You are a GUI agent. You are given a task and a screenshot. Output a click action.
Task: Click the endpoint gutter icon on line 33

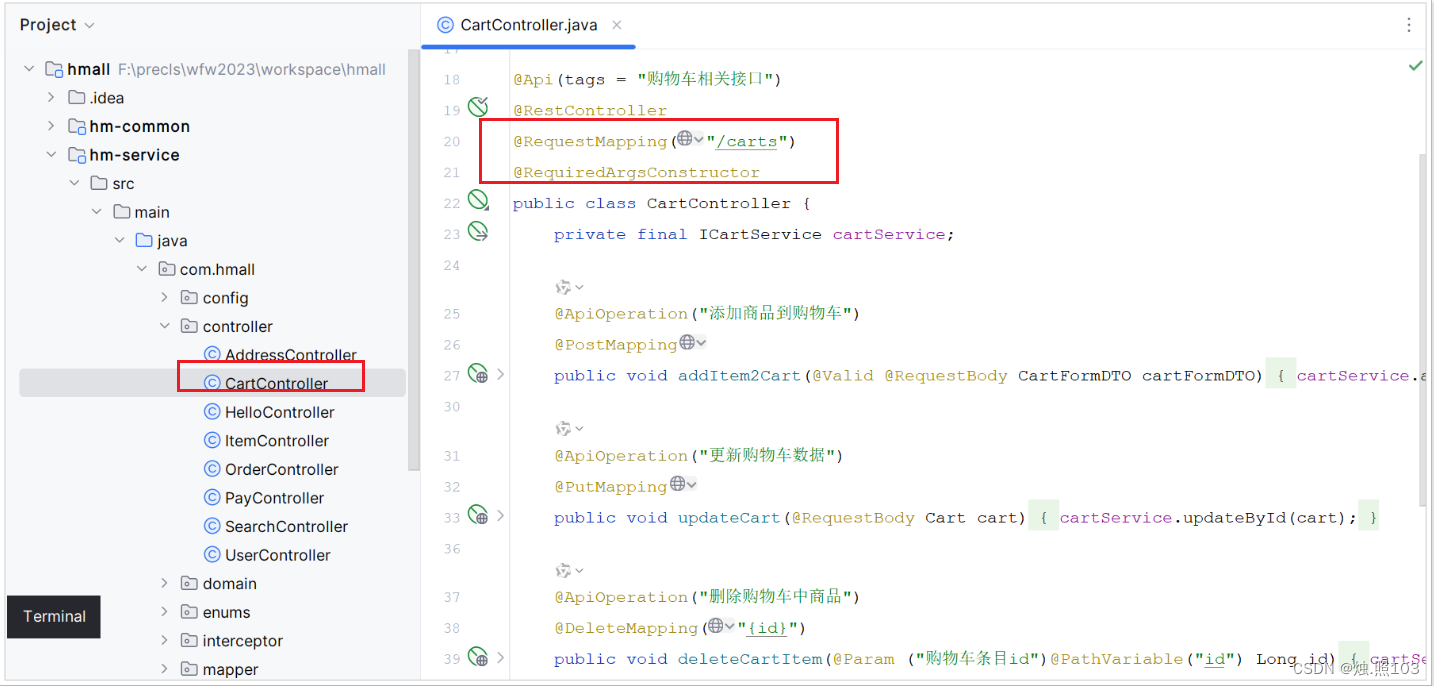pos(478,516)
